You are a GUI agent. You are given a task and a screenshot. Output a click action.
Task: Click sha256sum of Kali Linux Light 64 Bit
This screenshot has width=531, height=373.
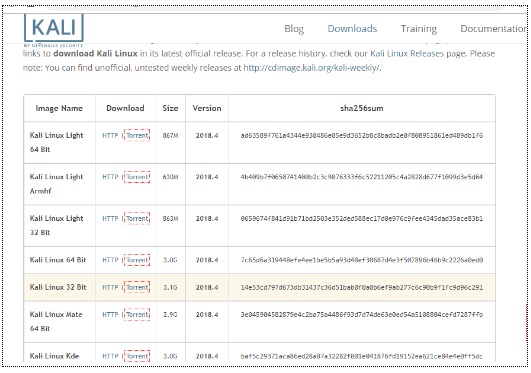pyautogui.click(x=362, y=136)
